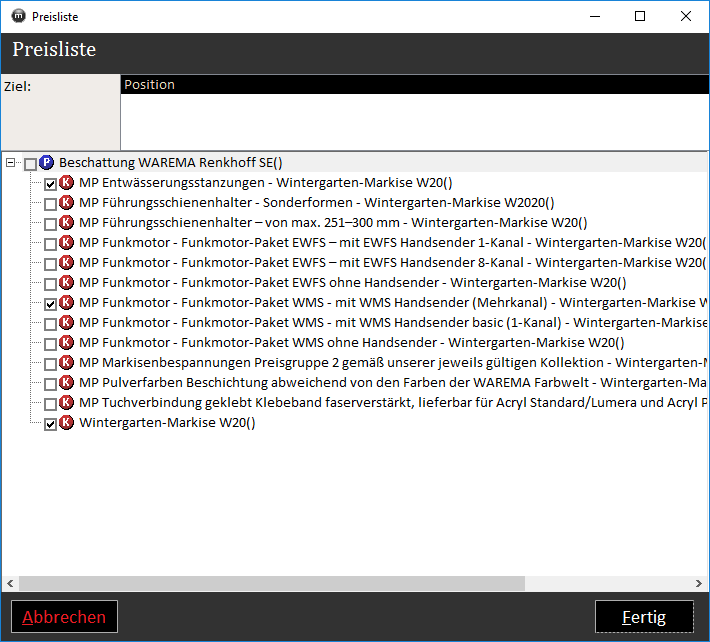This screenshot has height=642, width=710.
Task: Click the Position column header
Action: pyautogui.click(x=414, y=85)
